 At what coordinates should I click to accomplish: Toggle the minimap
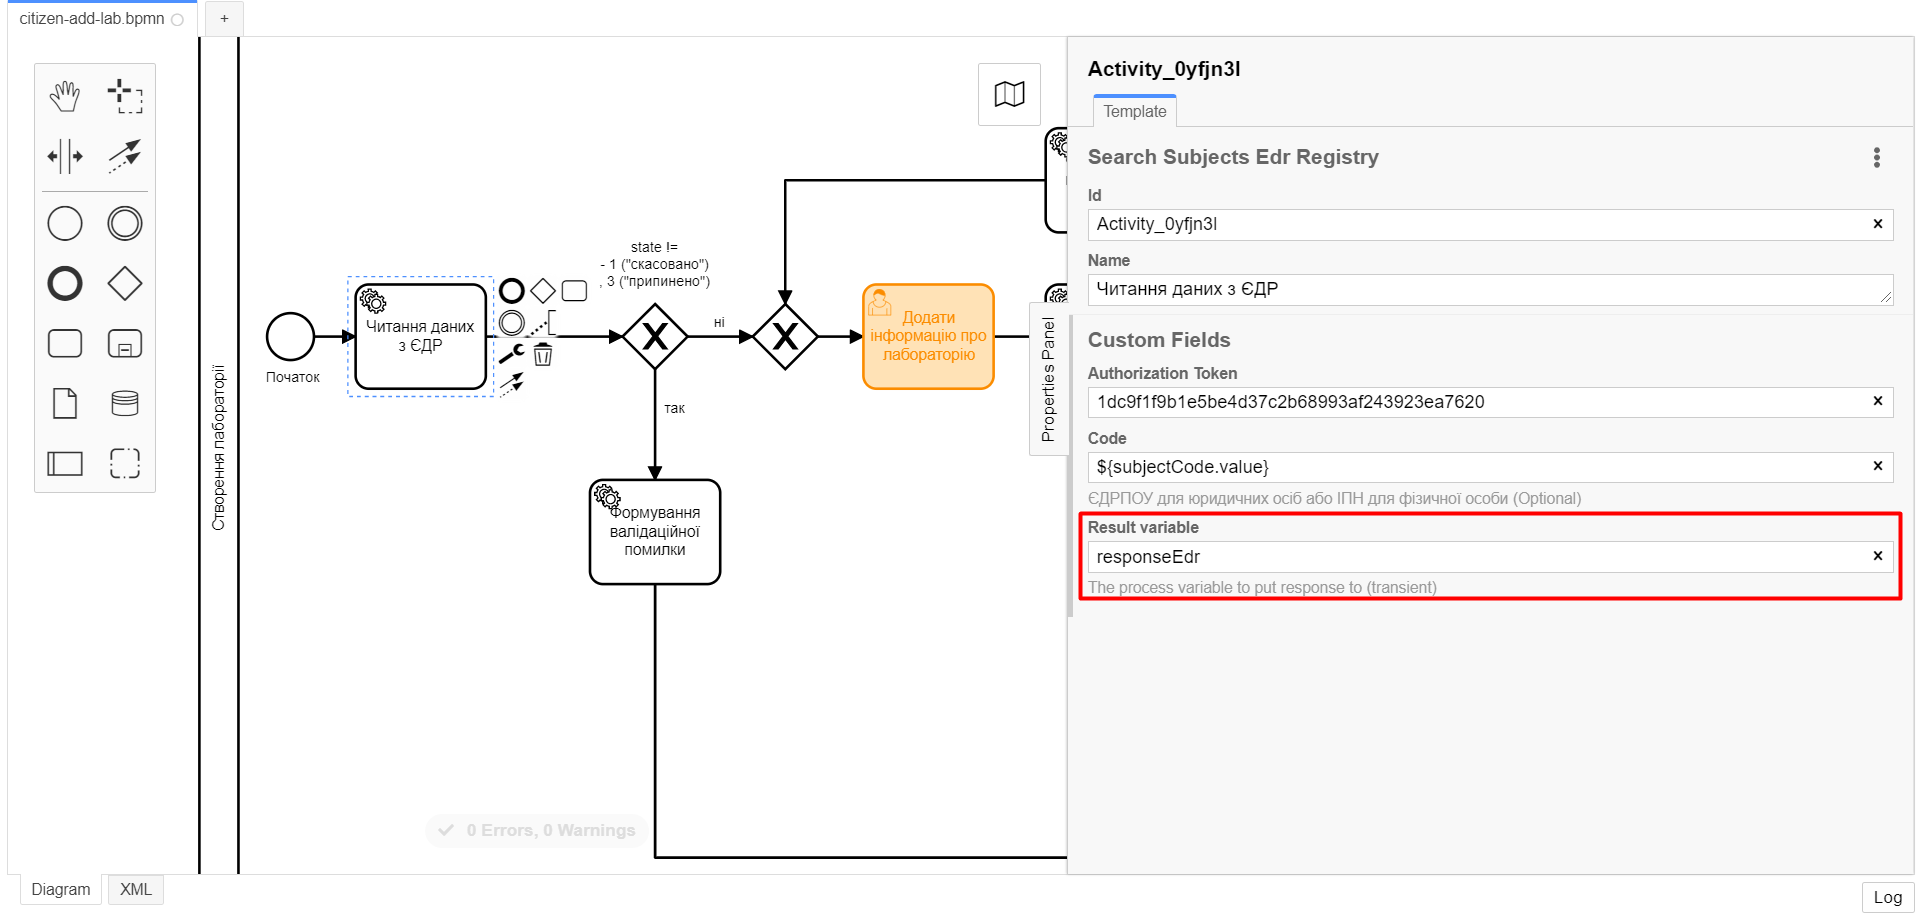pos(1009,94)
